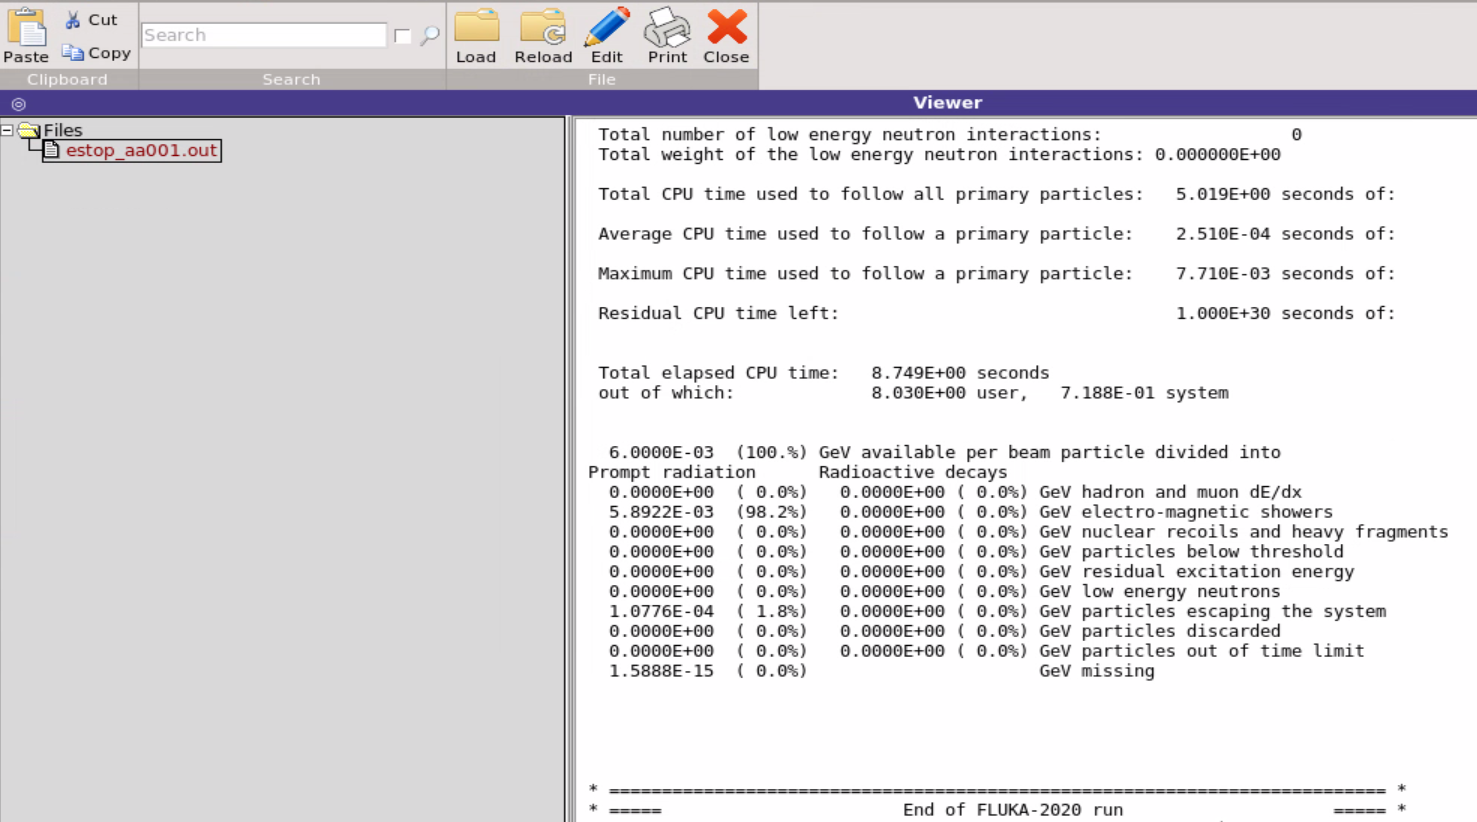1477x822 pixels.
Task: Click the 7.188E-01 system time value
Action: click(1107, 393)
